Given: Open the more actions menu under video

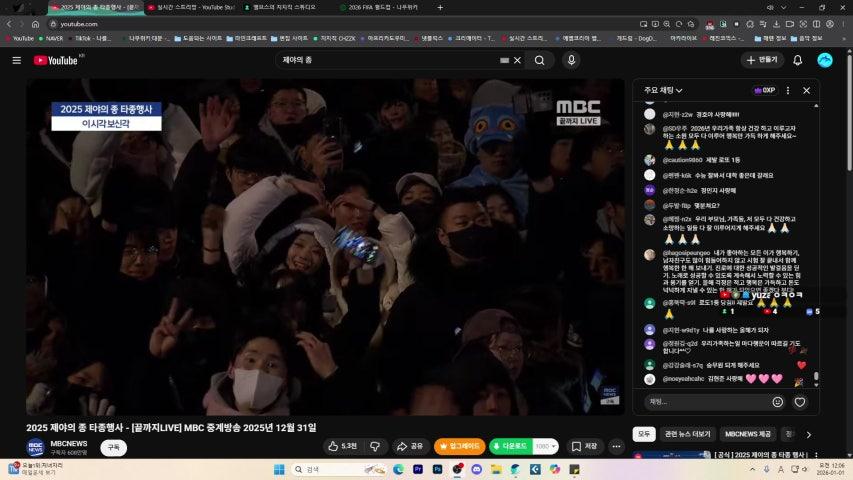Looking at the screenshot, I should (616, 446).
